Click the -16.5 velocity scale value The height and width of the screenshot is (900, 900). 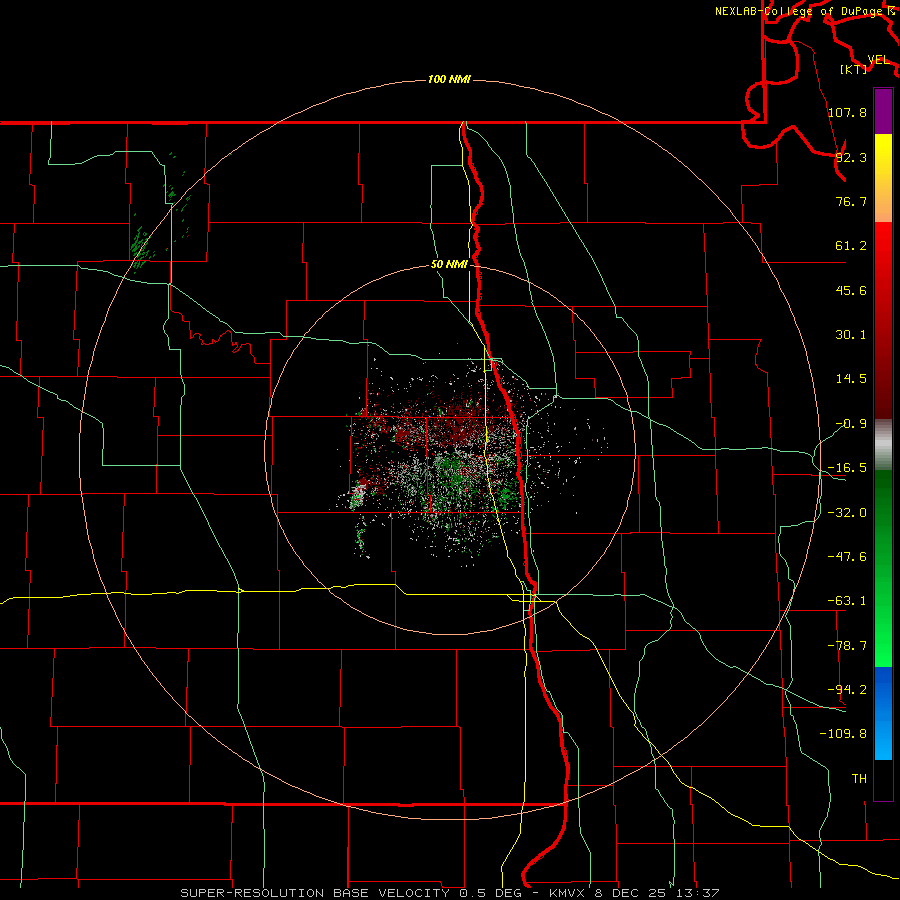click(847, 468)
